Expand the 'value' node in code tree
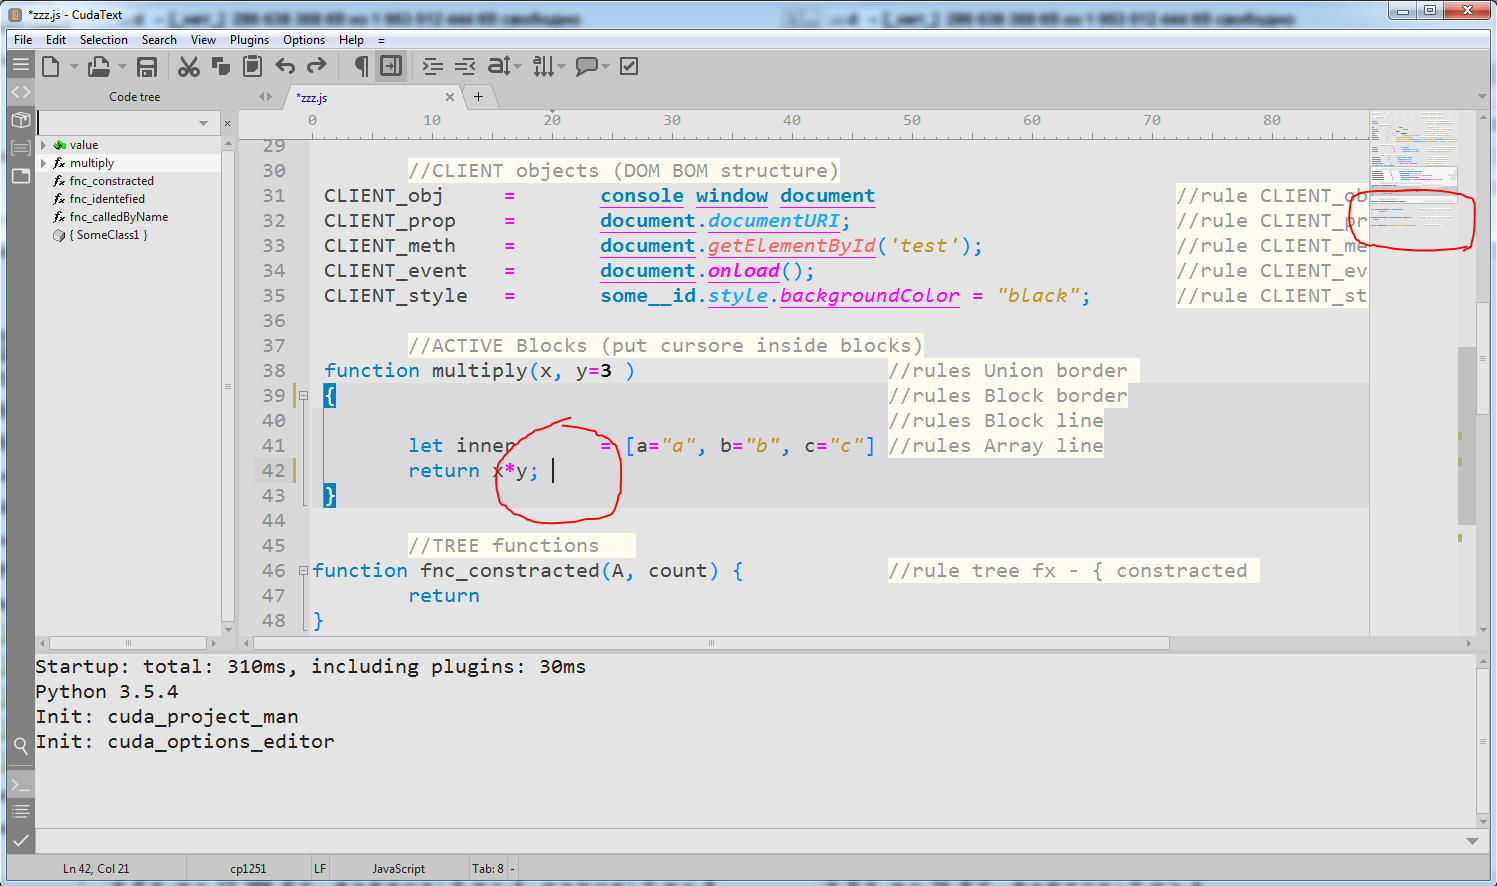1497x886 pixels. [43, 145]
